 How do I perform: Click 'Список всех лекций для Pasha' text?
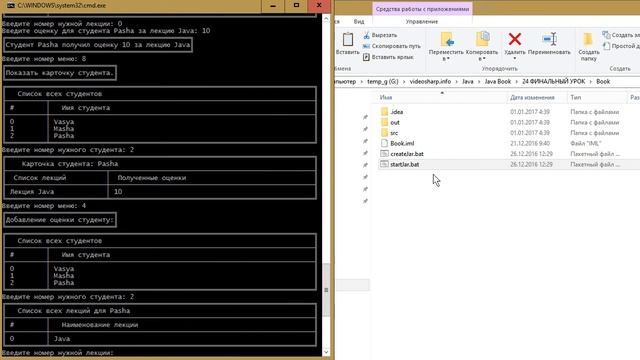click(x=73, y=311)
